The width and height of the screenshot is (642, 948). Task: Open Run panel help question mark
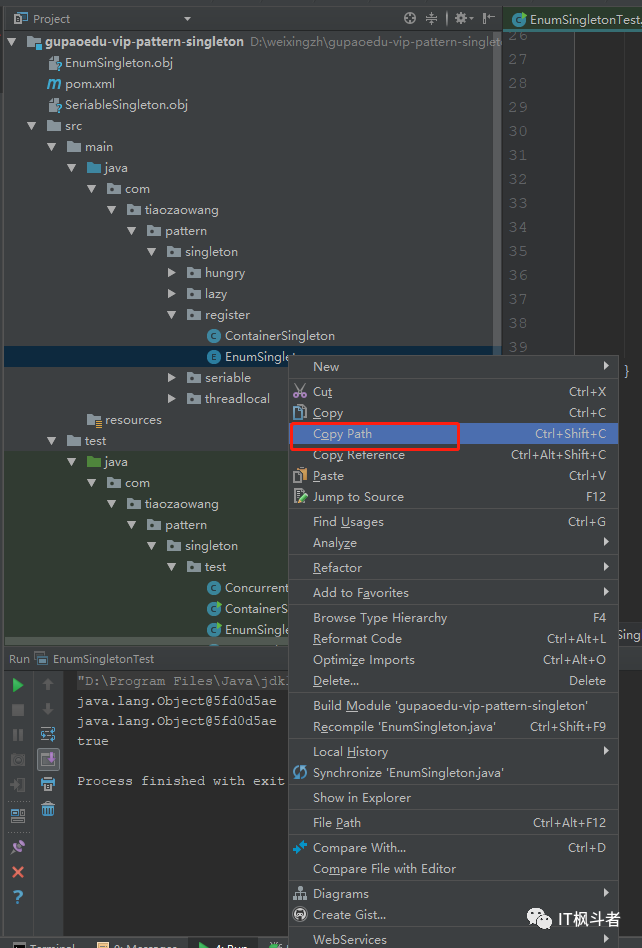(18, 897)
